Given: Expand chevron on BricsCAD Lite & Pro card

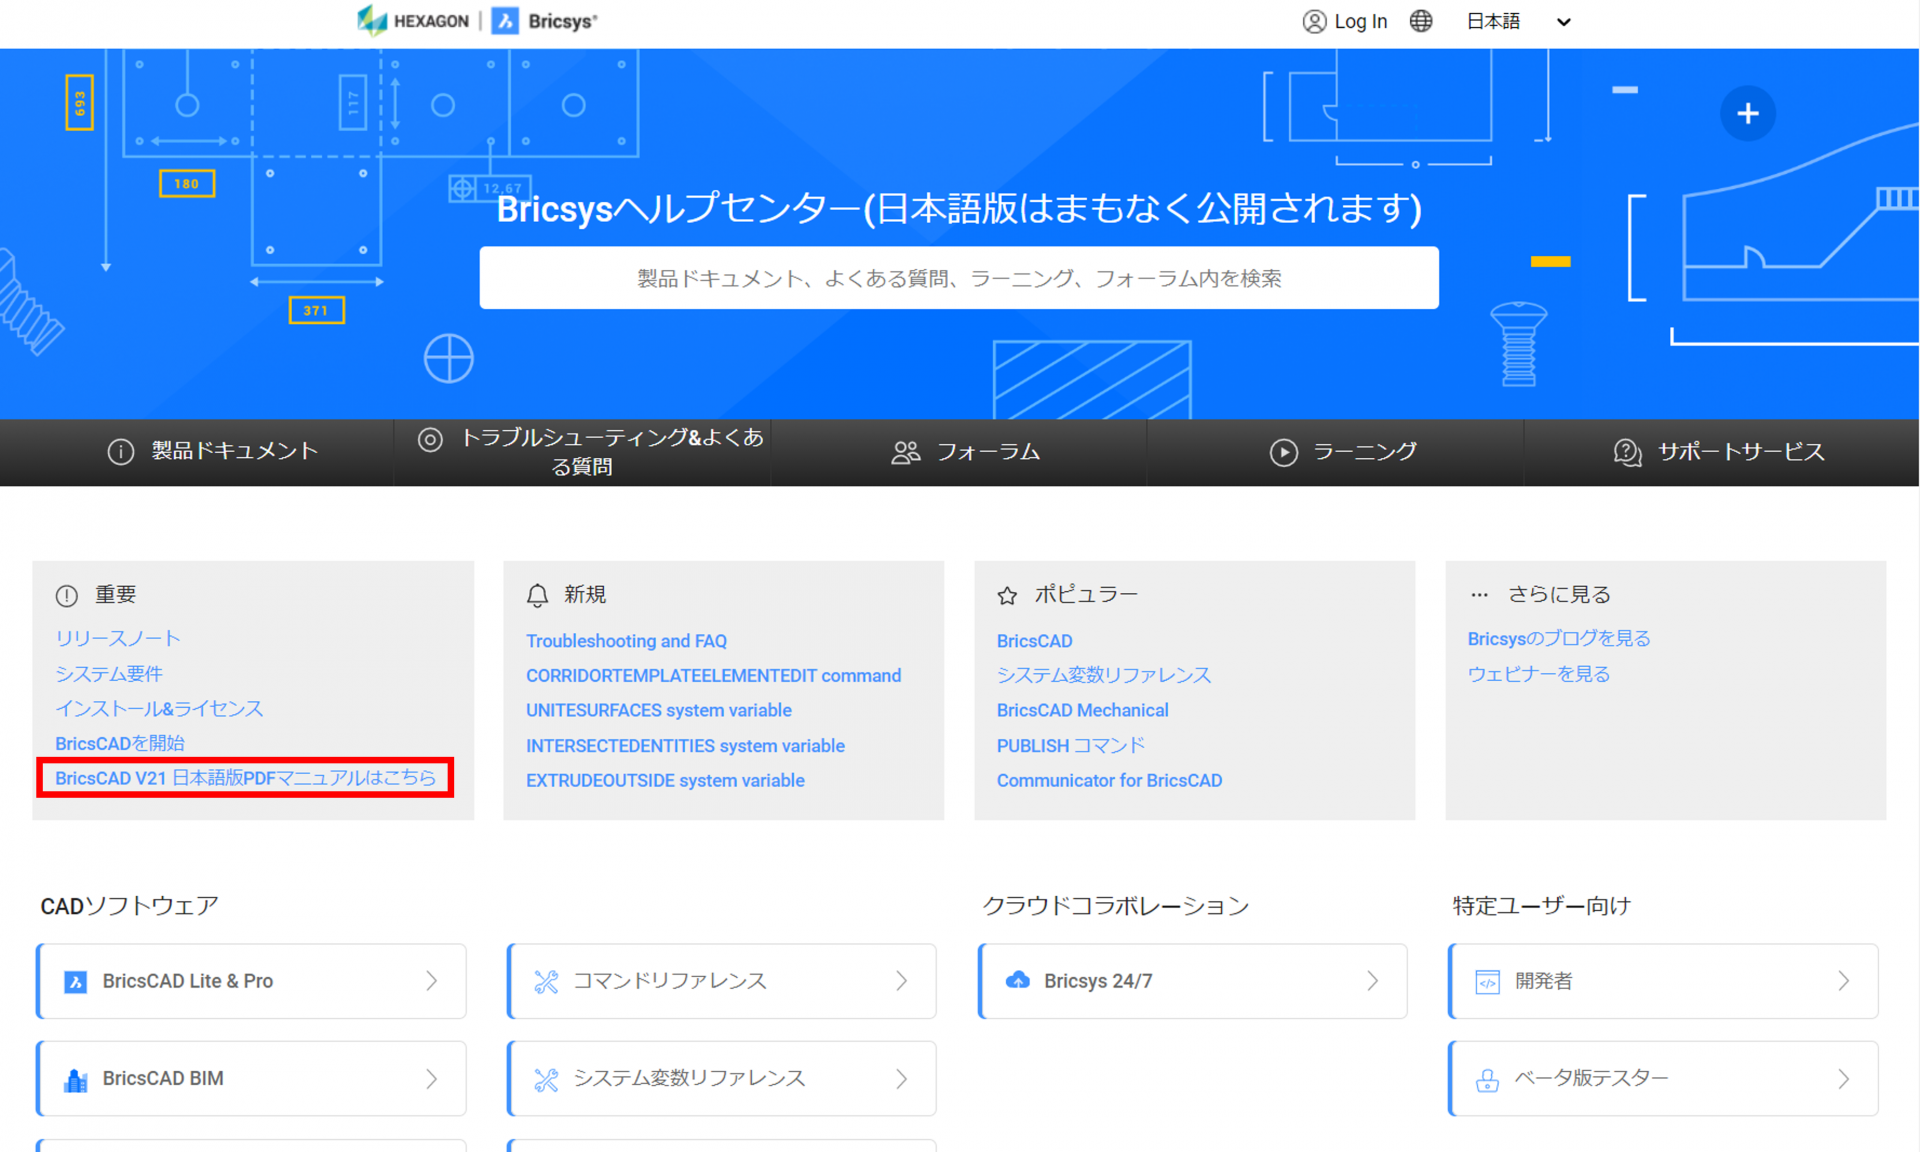Looking at the screenshot, I should pyautogui.click(x=431, y=981).
